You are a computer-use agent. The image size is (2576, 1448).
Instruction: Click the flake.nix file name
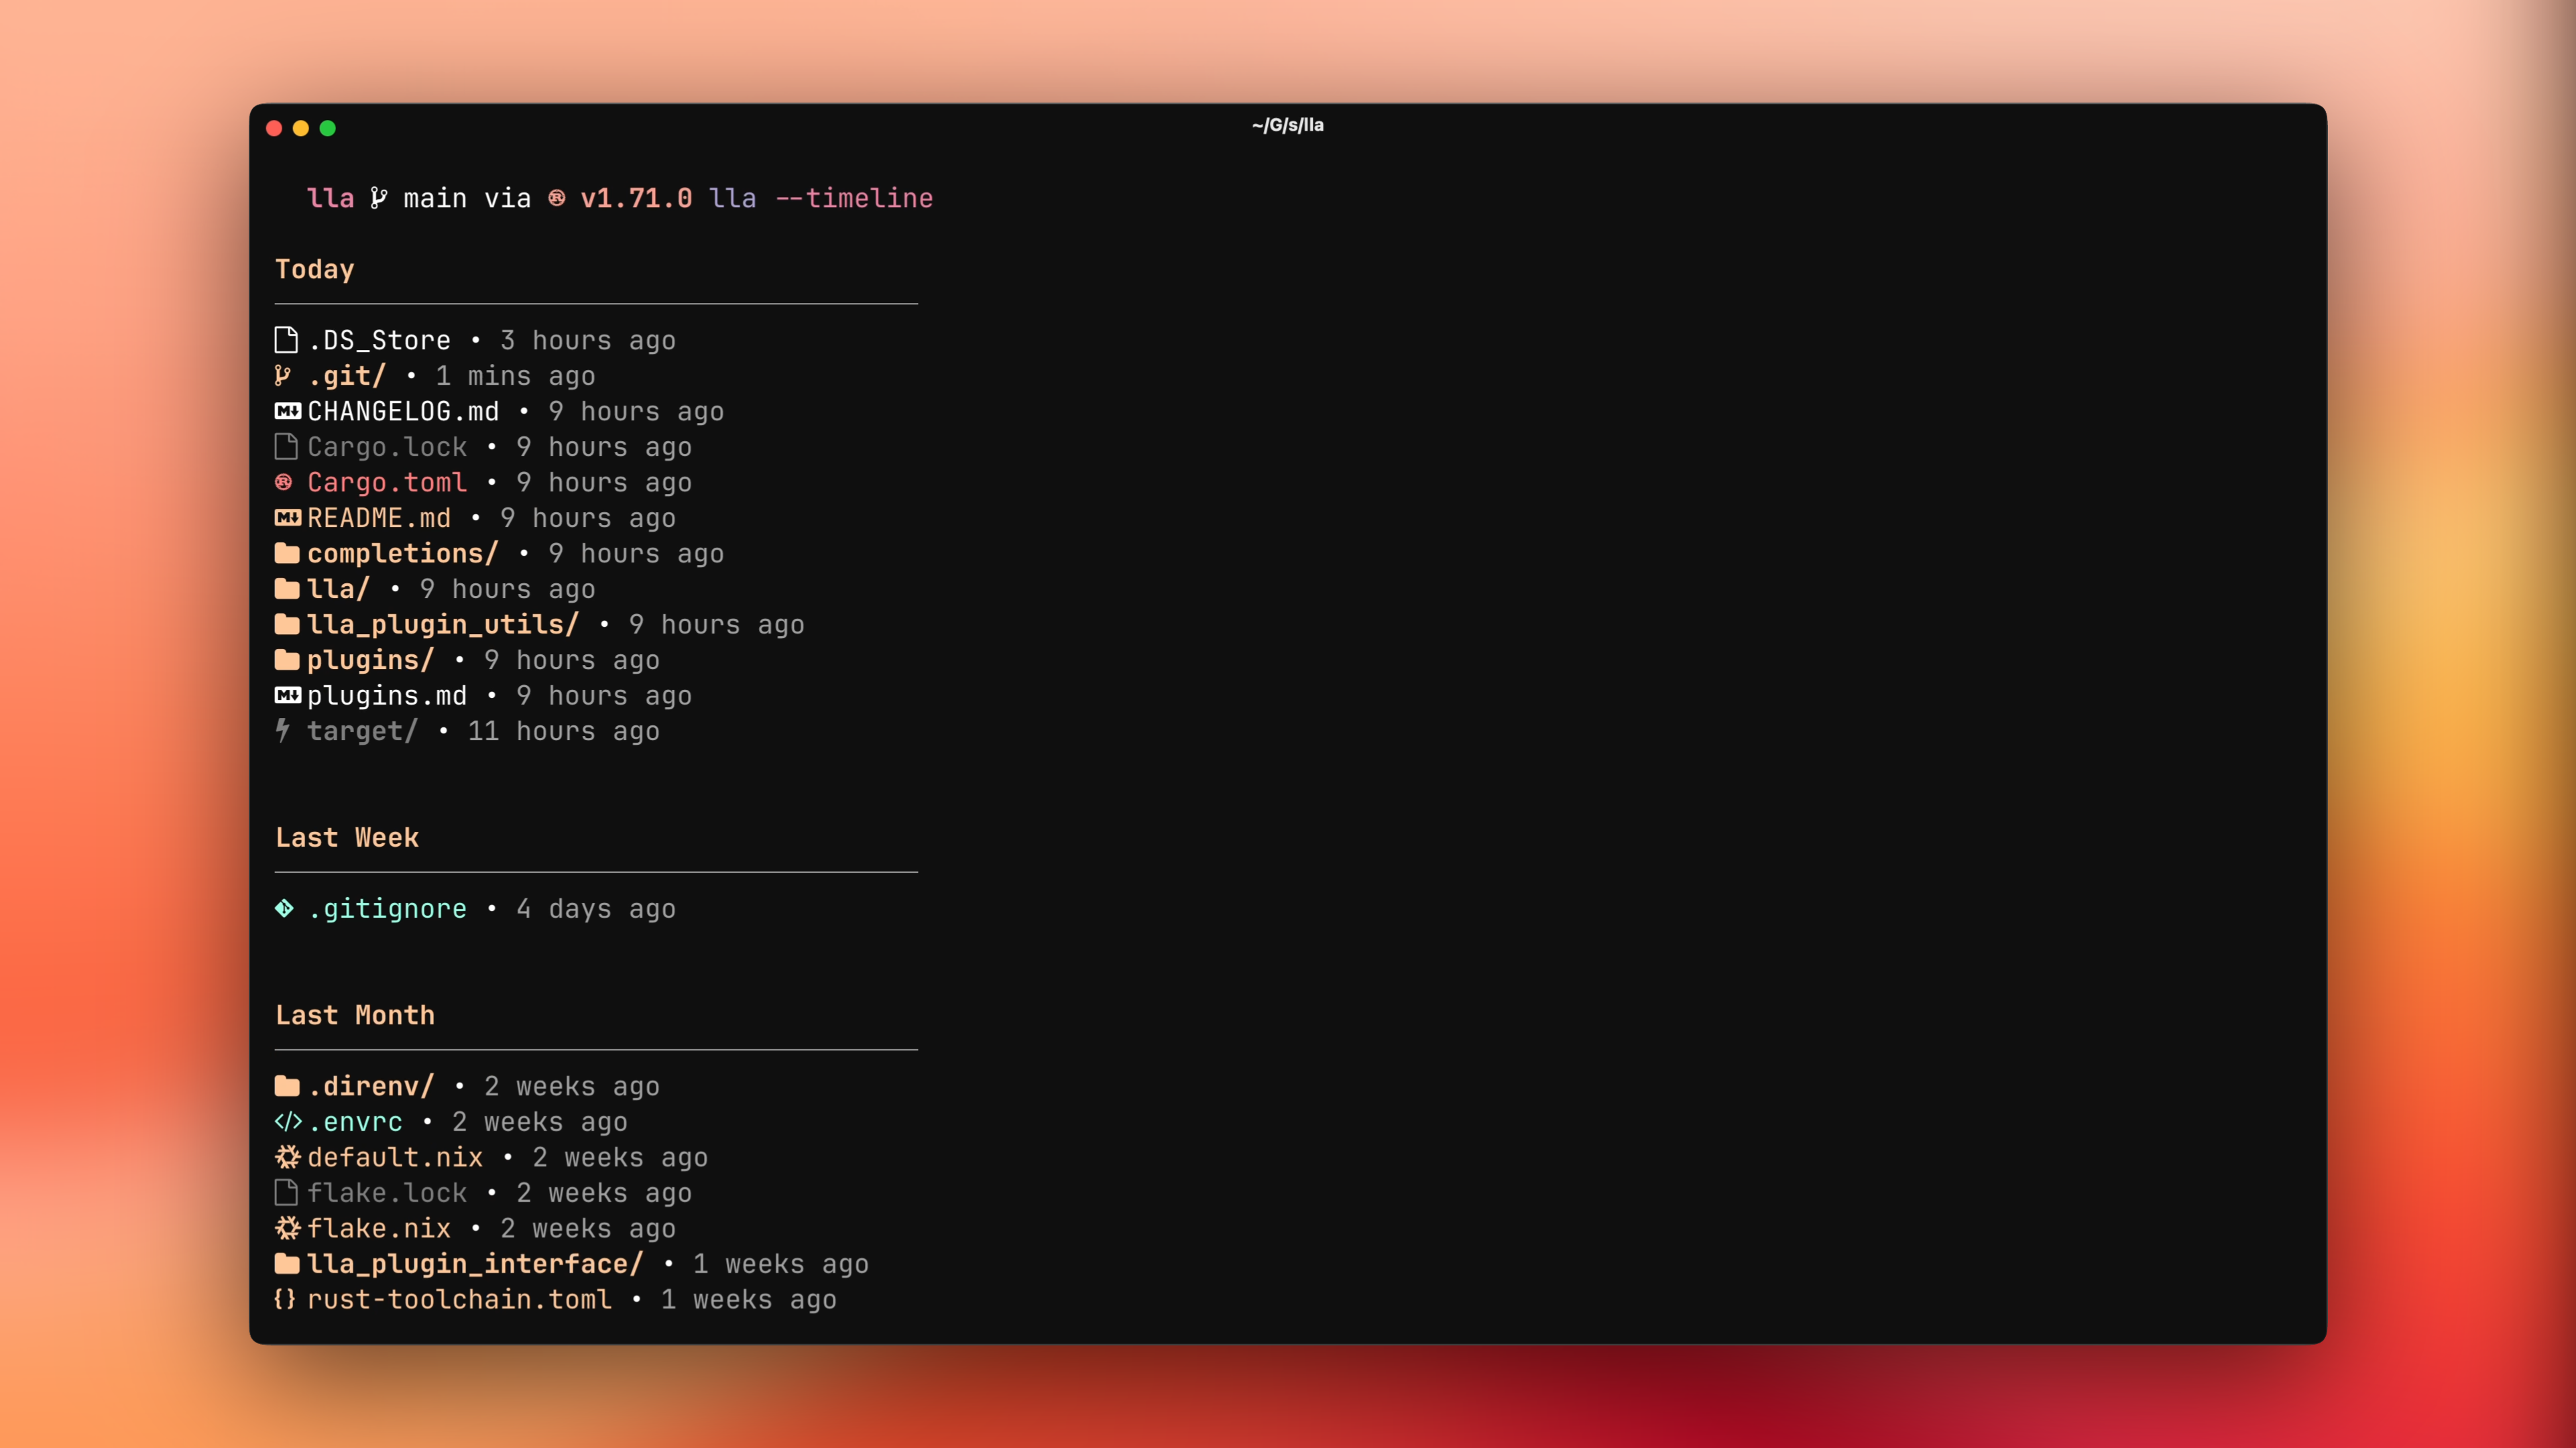click(x=379, y=1228)
